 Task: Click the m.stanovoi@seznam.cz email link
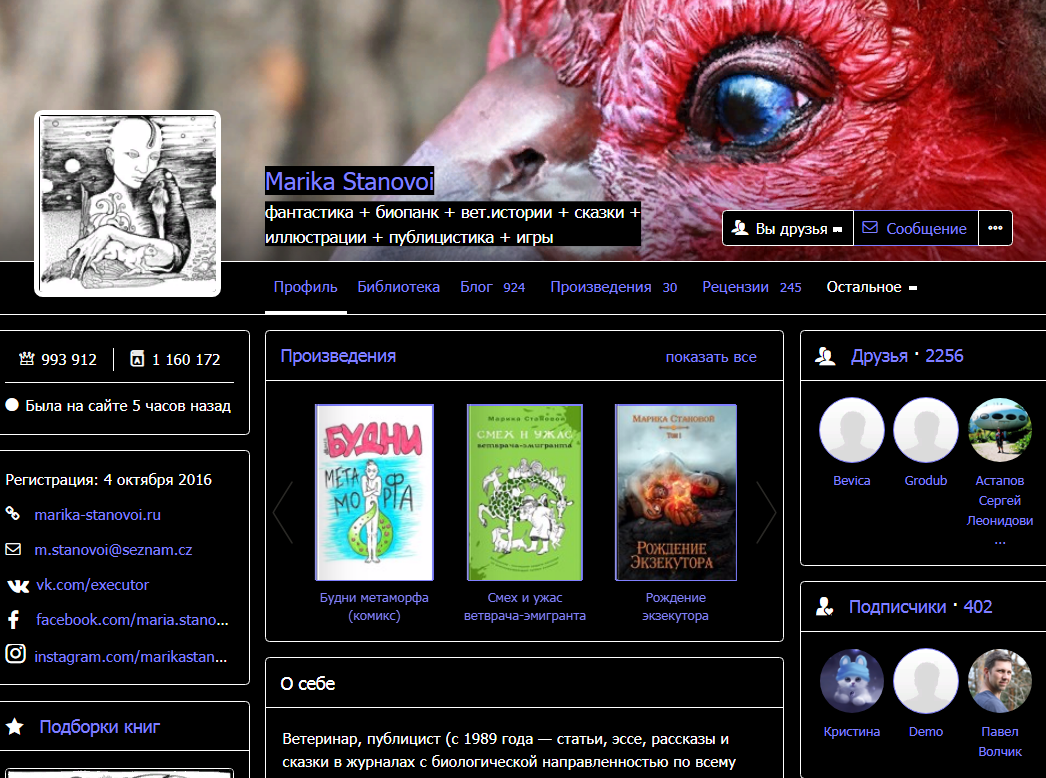pyautogui.click(x=113, y=550)
